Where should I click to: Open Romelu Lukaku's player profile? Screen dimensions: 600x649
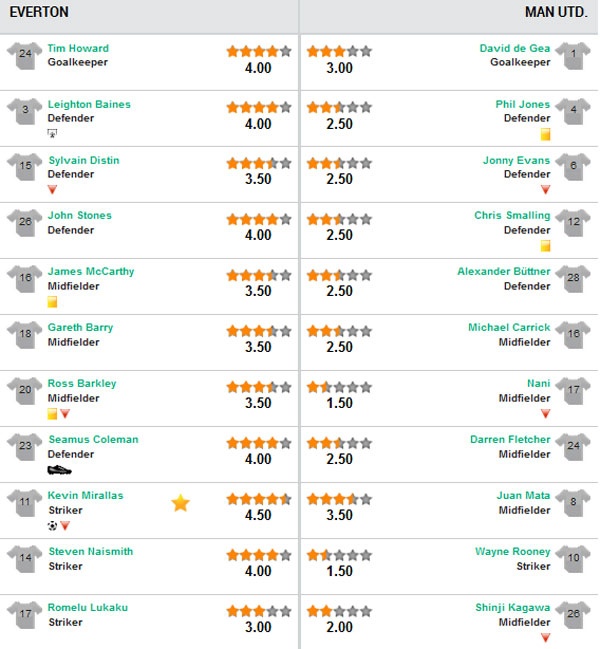click(88, 607)
